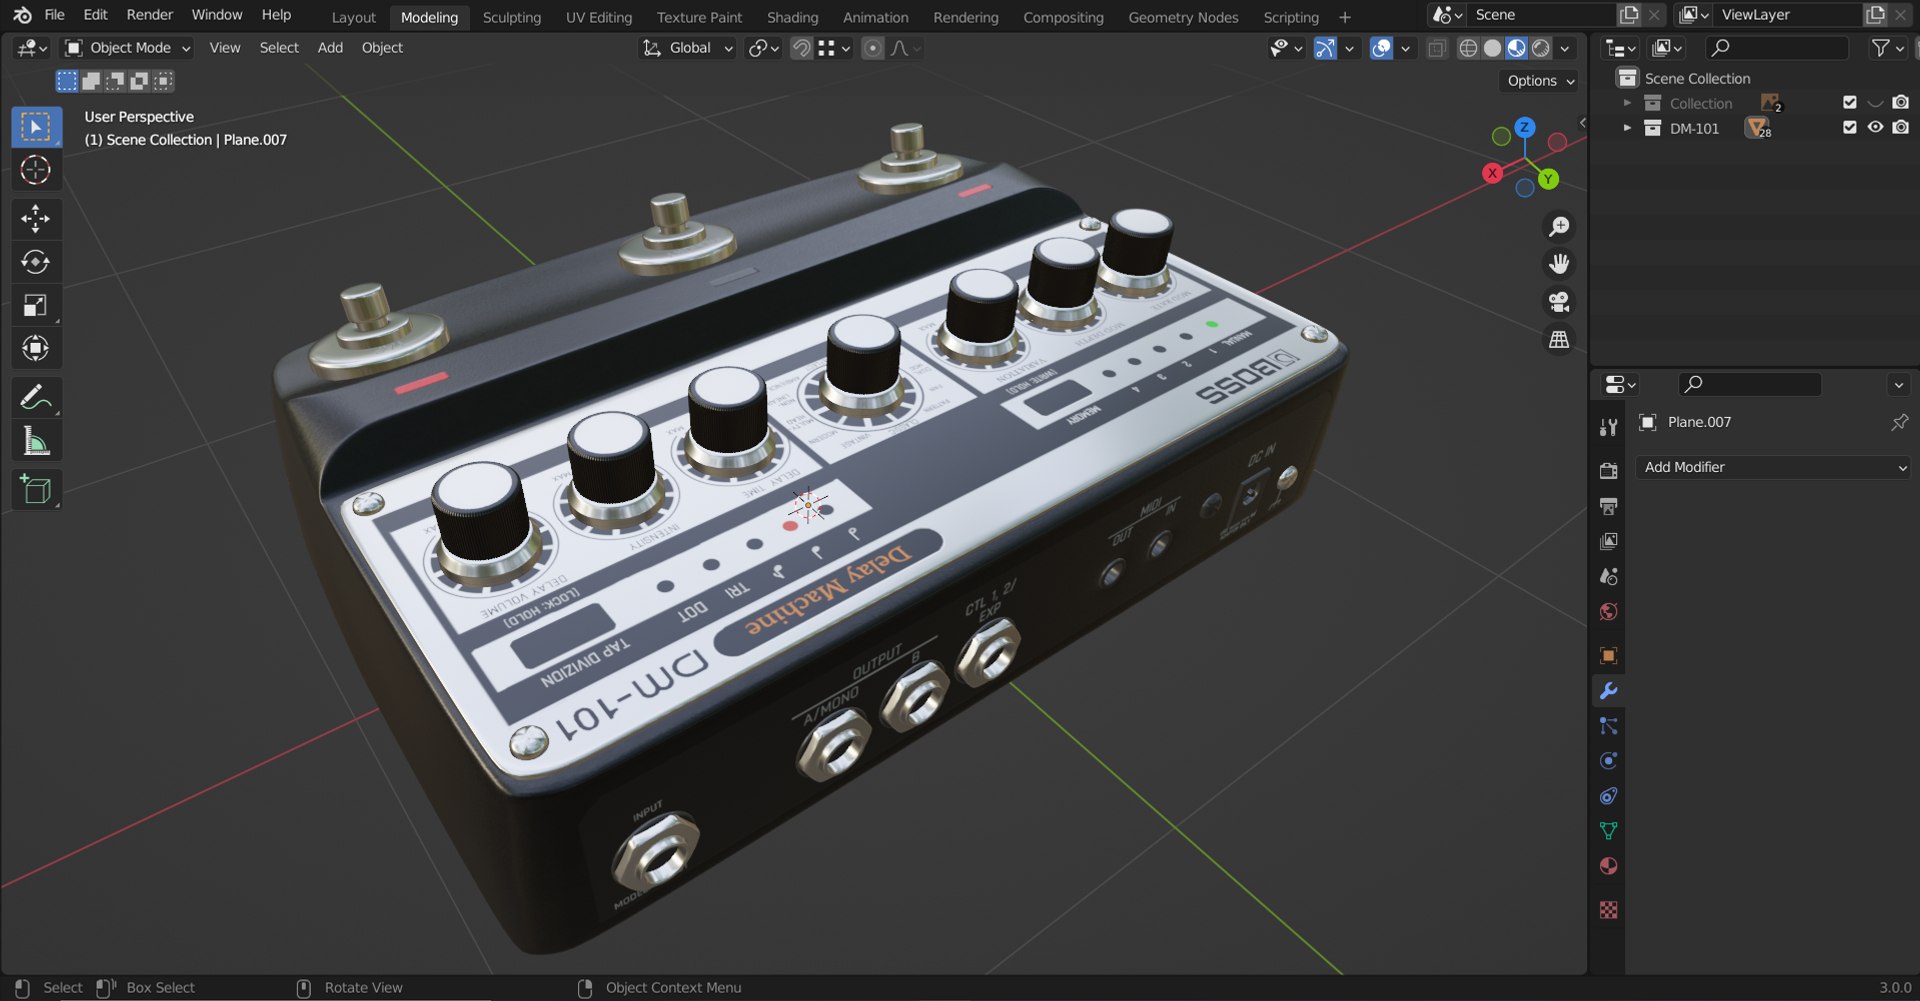Open the Material properties tab
The image size is (1920, 1001).
(x=1608, y=866)
